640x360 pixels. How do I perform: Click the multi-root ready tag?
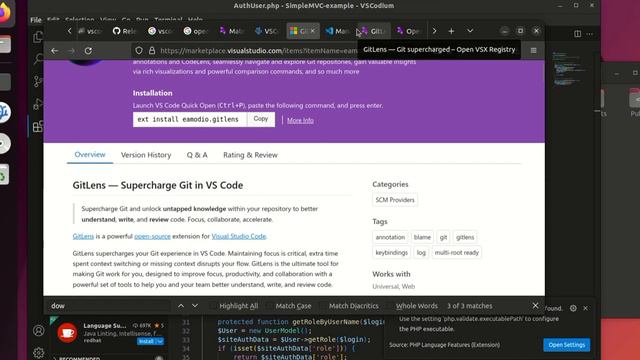(456, 253)
